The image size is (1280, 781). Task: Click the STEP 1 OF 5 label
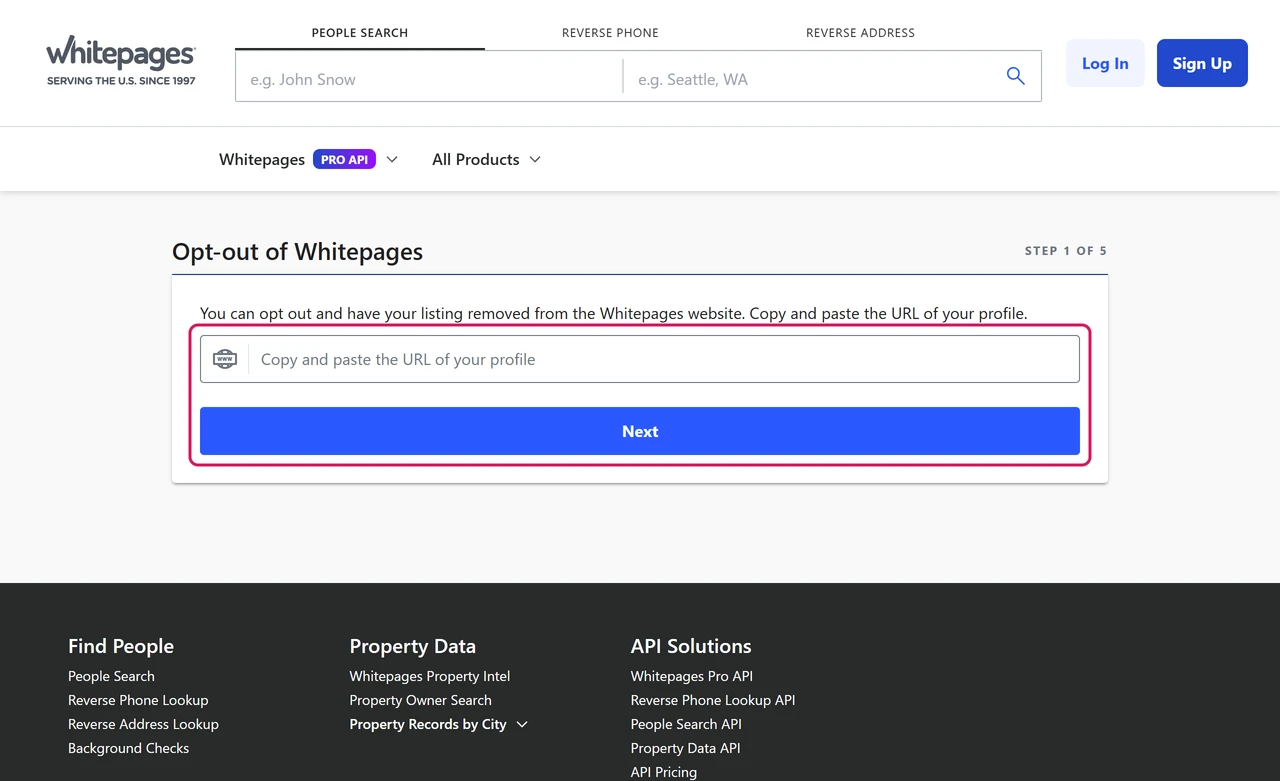[x=1066, y=251]
